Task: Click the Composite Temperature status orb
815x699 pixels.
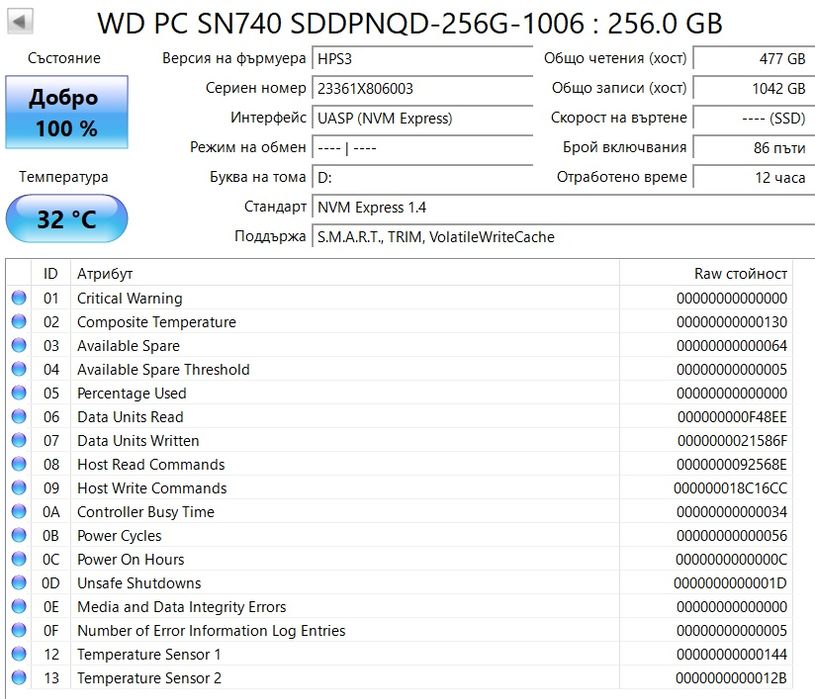Action: pyautogui.click(x=19, y=322)
